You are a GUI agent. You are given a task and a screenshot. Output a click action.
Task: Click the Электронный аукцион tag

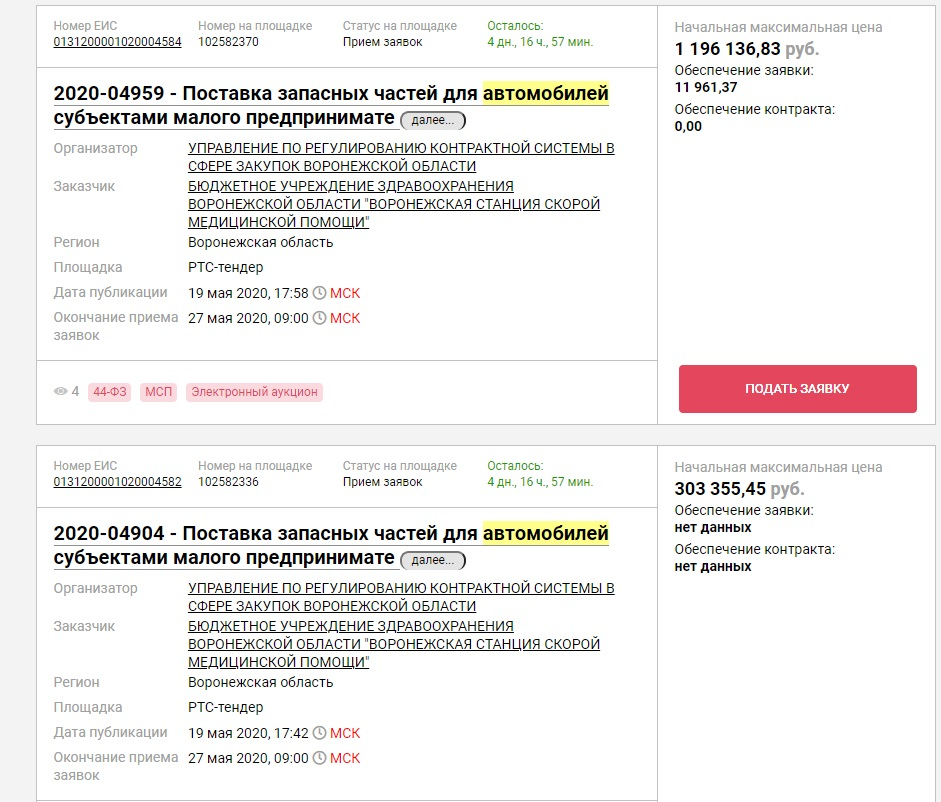pyautogui.click(x=254, y=392)
